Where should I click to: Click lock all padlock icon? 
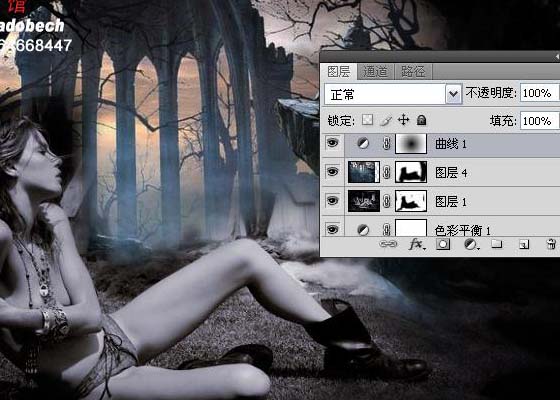point(421,120)
